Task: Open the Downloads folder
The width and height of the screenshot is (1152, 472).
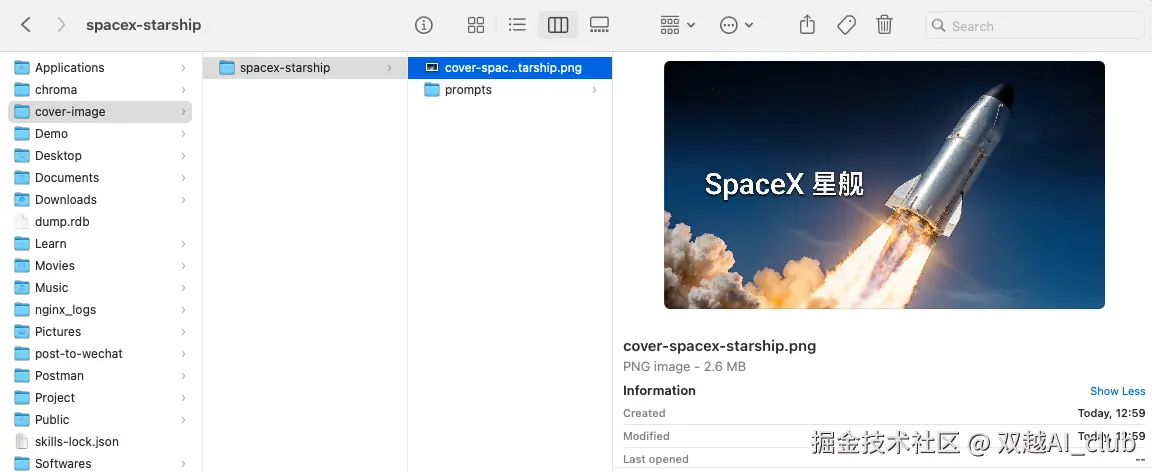Action: click(x=100, y=200)
